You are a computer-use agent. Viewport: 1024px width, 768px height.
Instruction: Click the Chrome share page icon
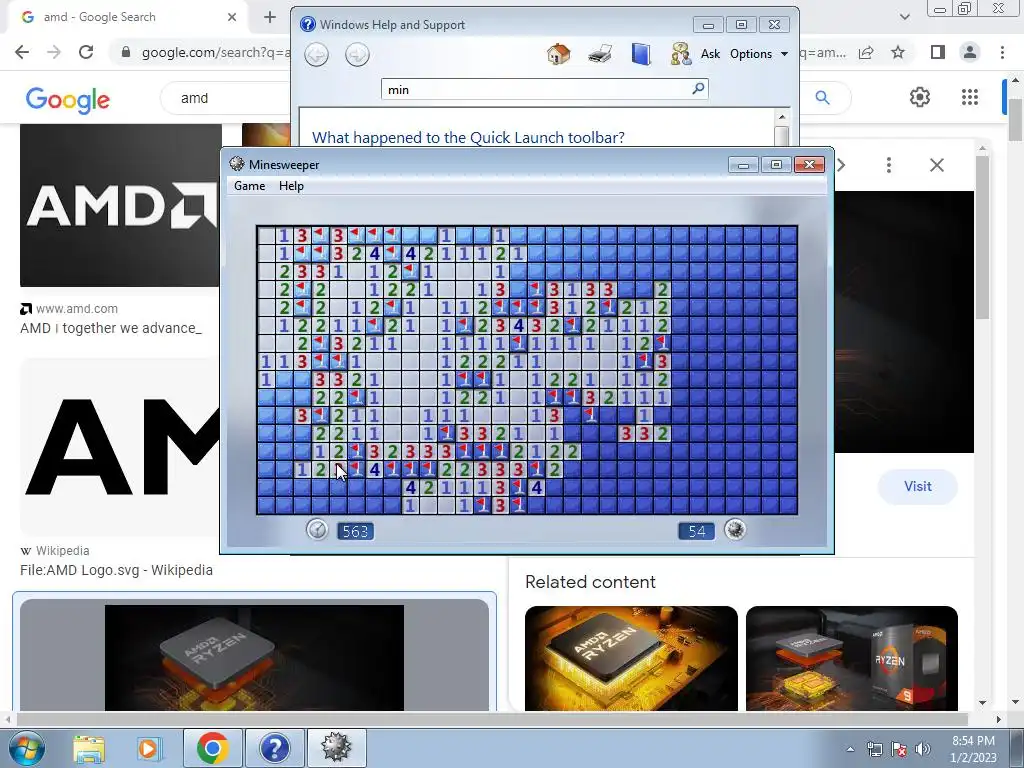point(867,52)
